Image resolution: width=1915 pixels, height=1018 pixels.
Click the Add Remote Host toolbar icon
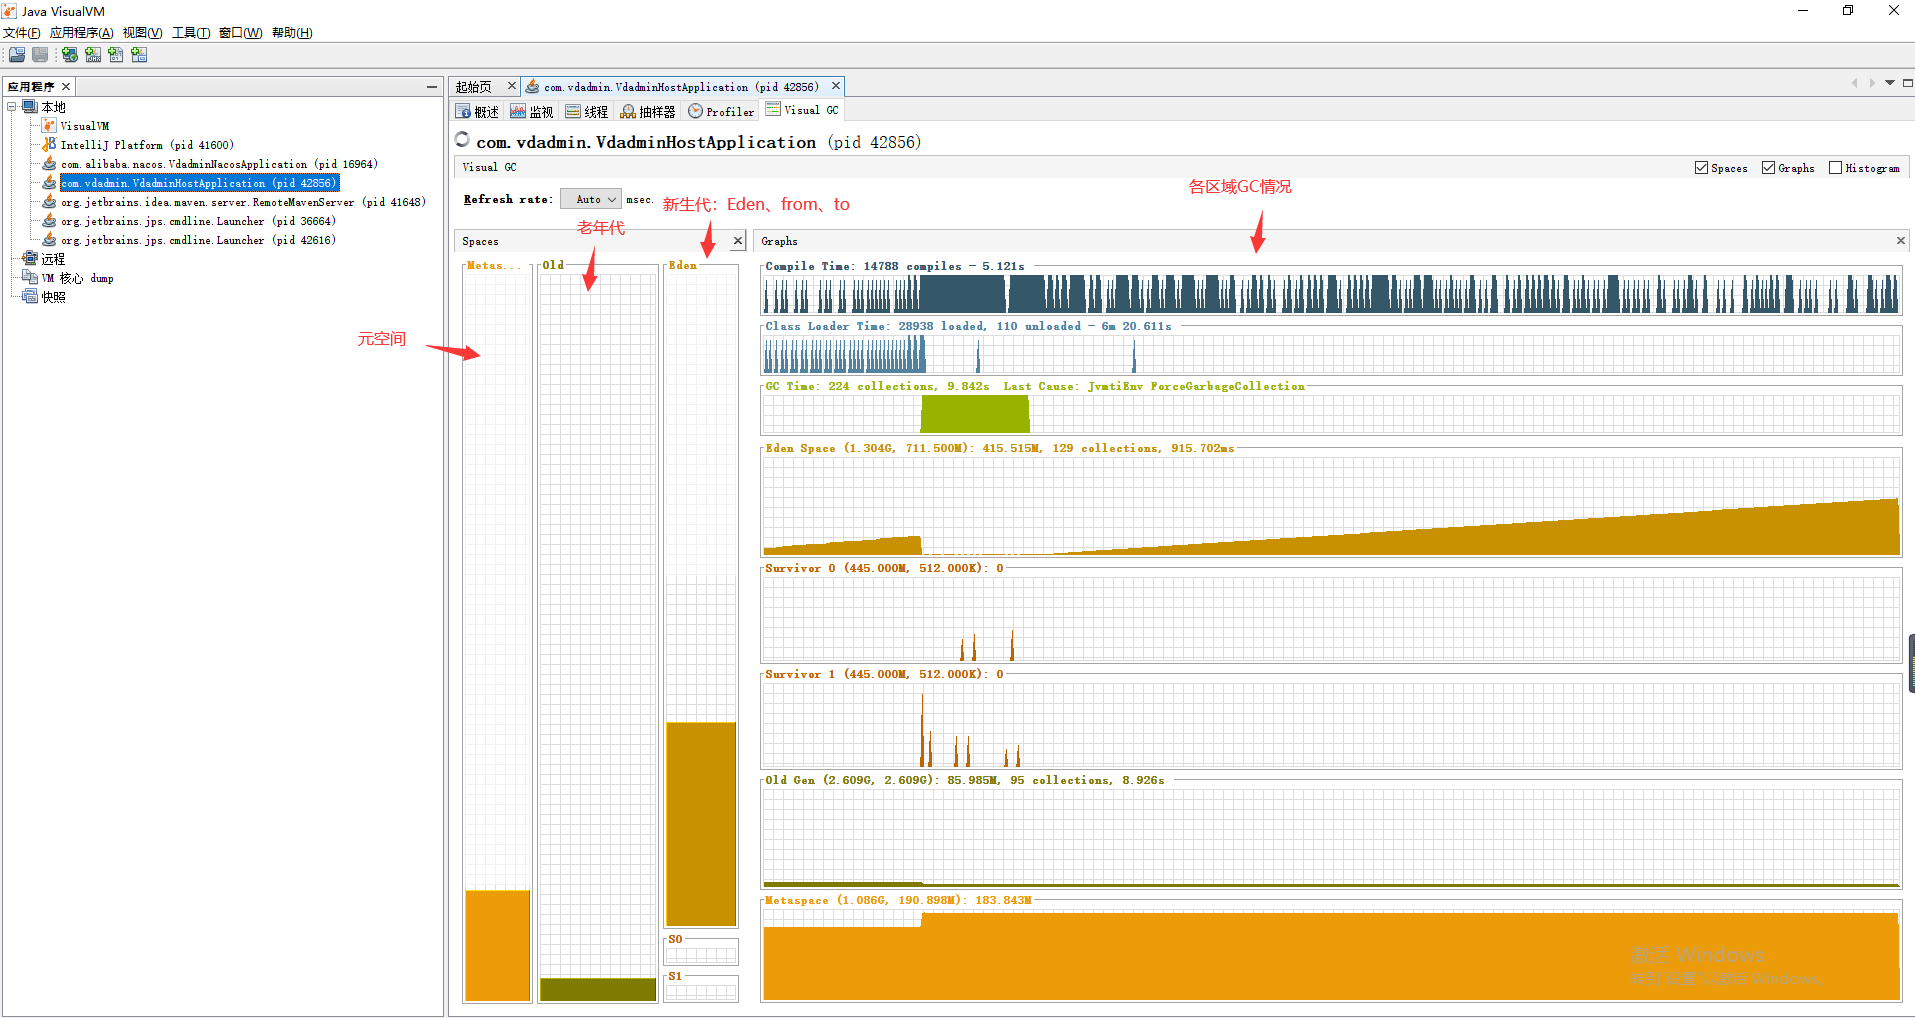[x=69, y=54]
